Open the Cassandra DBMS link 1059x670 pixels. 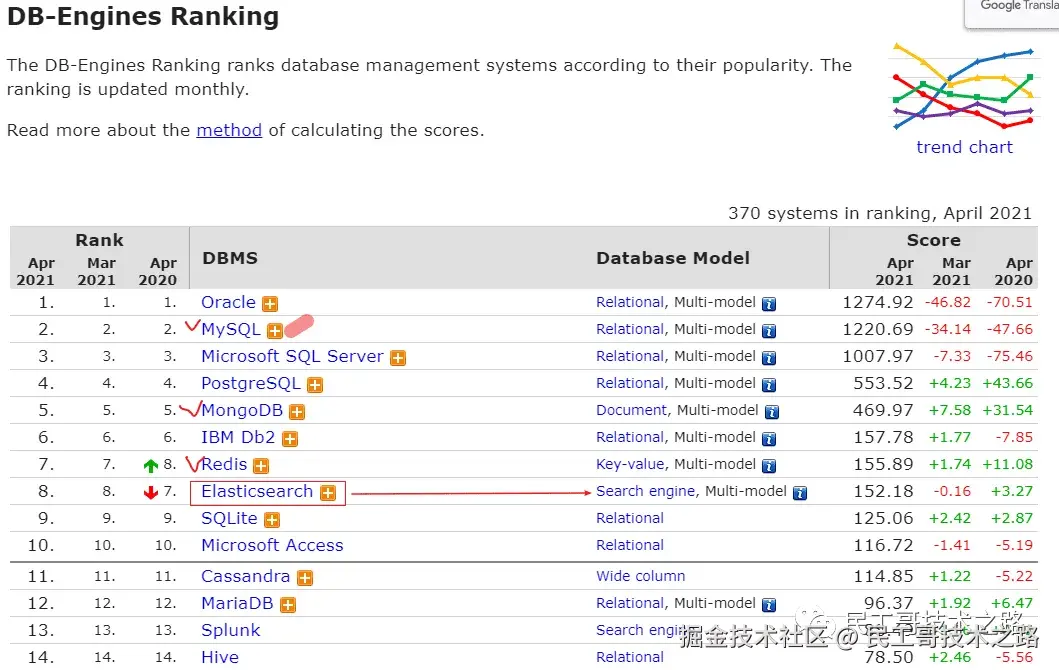click(245, 576)
